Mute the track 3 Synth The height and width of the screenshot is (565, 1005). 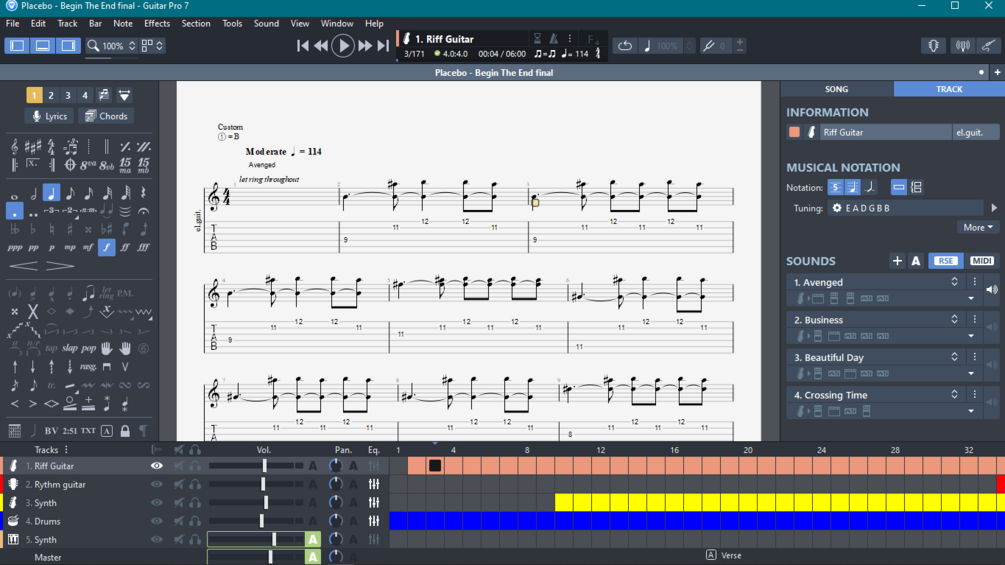(x=179, y=503)
